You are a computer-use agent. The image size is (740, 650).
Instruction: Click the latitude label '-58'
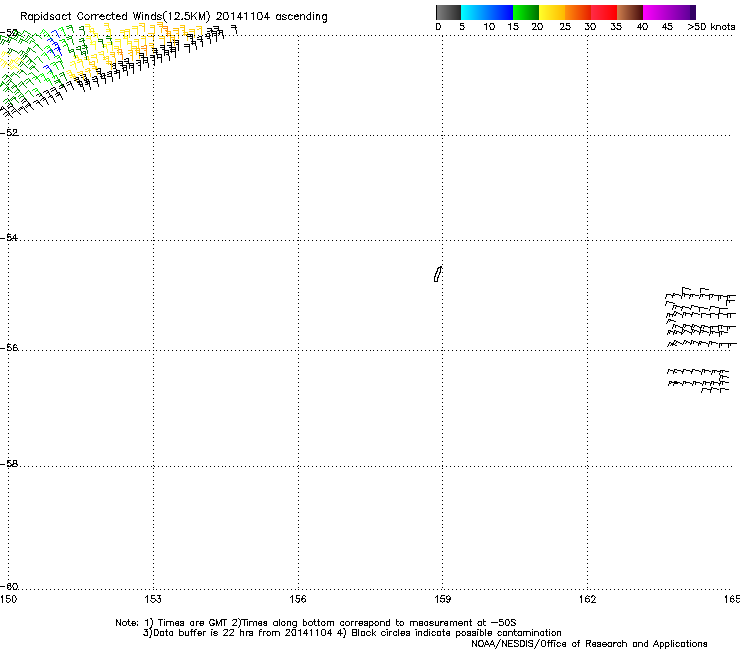[9, 464]
